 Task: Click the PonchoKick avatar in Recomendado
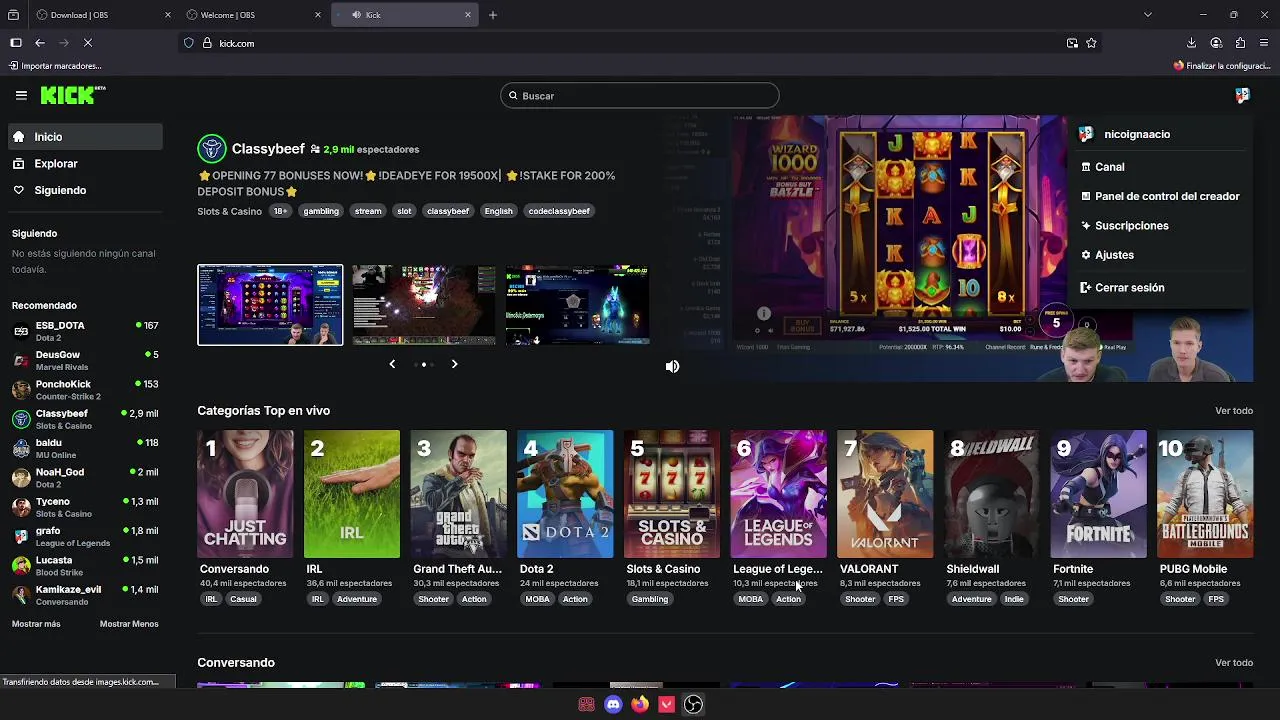[x=21, y=390]
